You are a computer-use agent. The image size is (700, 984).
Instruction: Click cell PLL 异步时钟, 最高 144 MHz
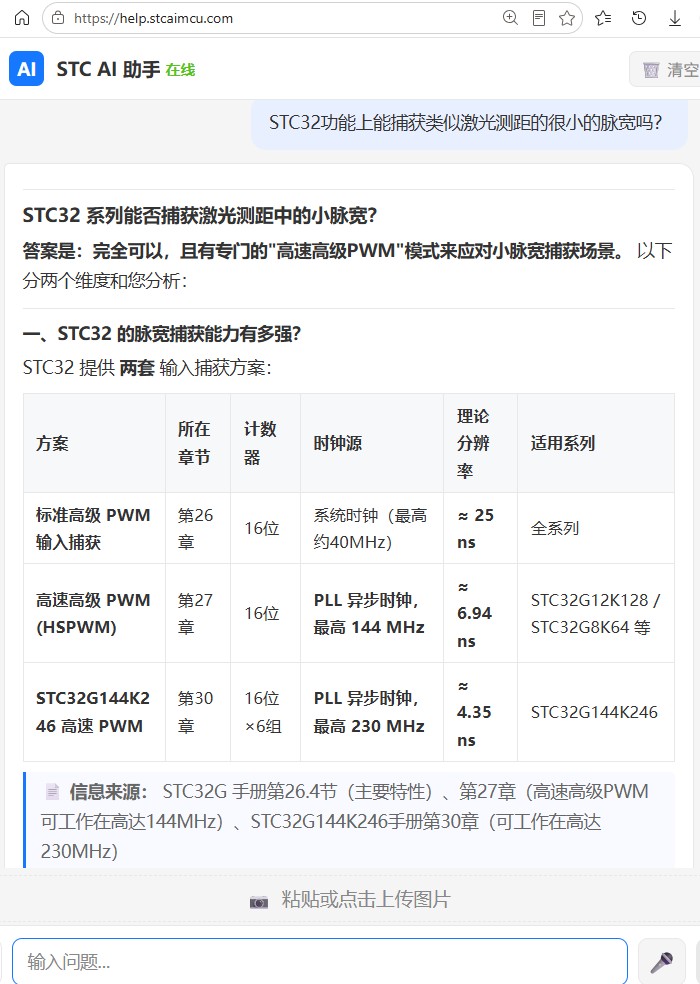click(x=372, y=613)
